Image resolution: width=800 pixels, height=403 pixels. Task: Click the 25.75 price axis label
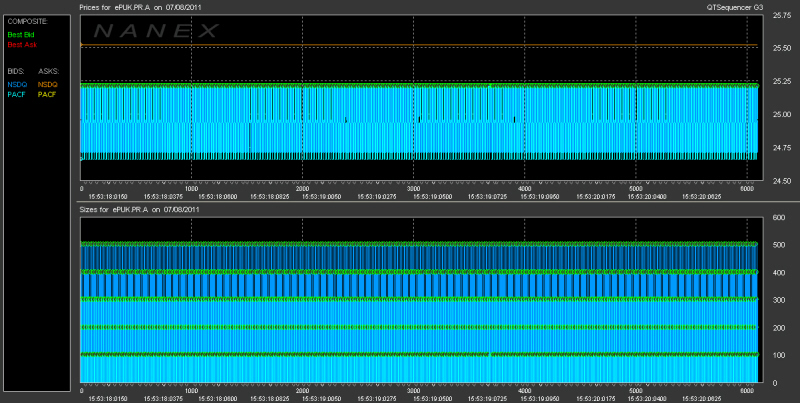click(780, 15)
